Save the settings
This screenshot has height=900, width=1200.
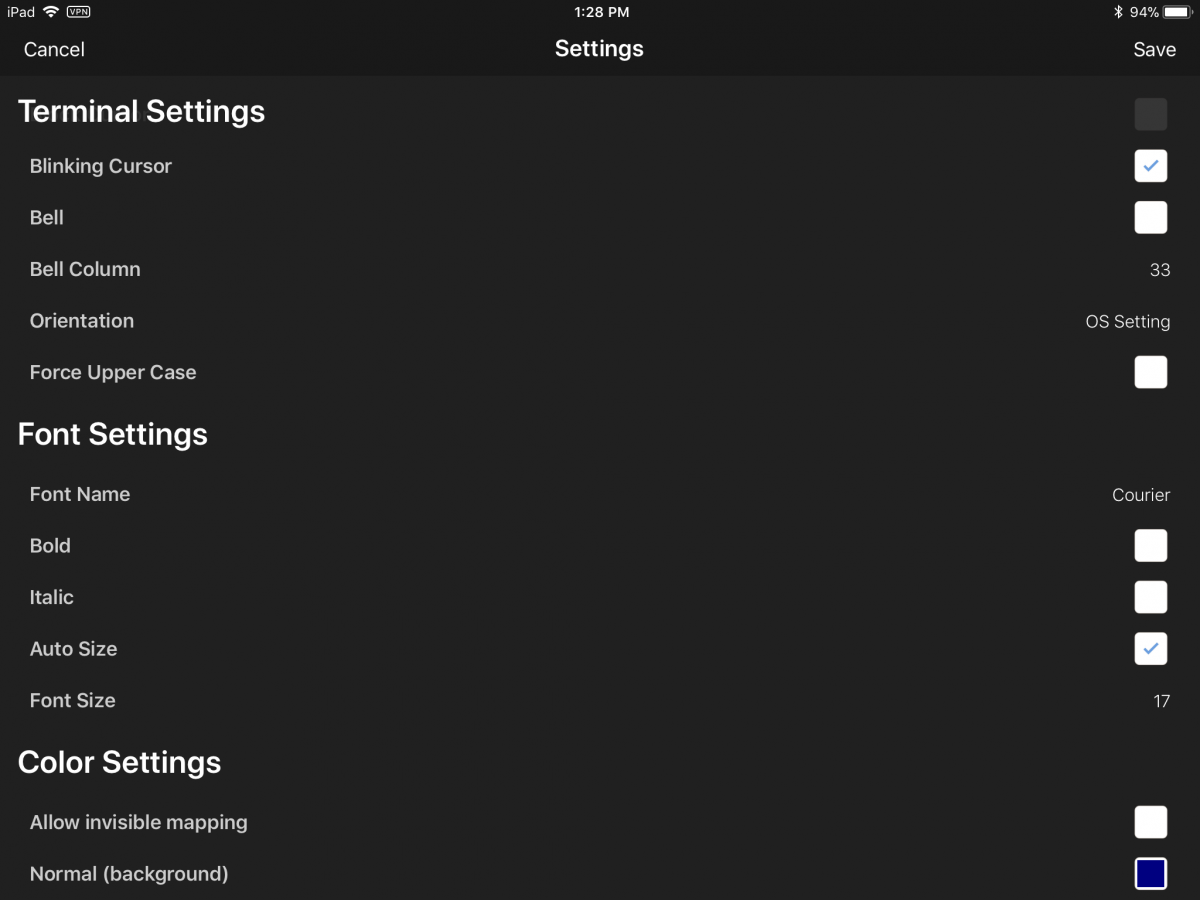1154,49
